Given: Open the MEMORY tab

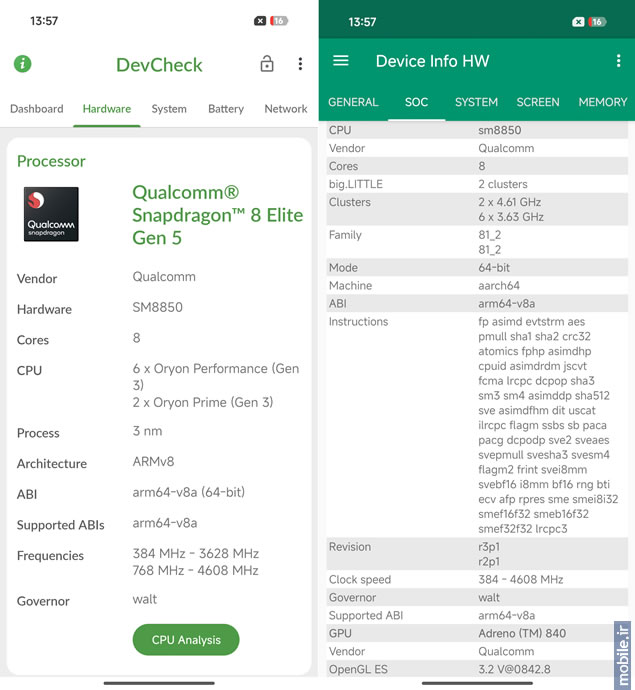Looking at the screenshot, I should pos(602,102).
